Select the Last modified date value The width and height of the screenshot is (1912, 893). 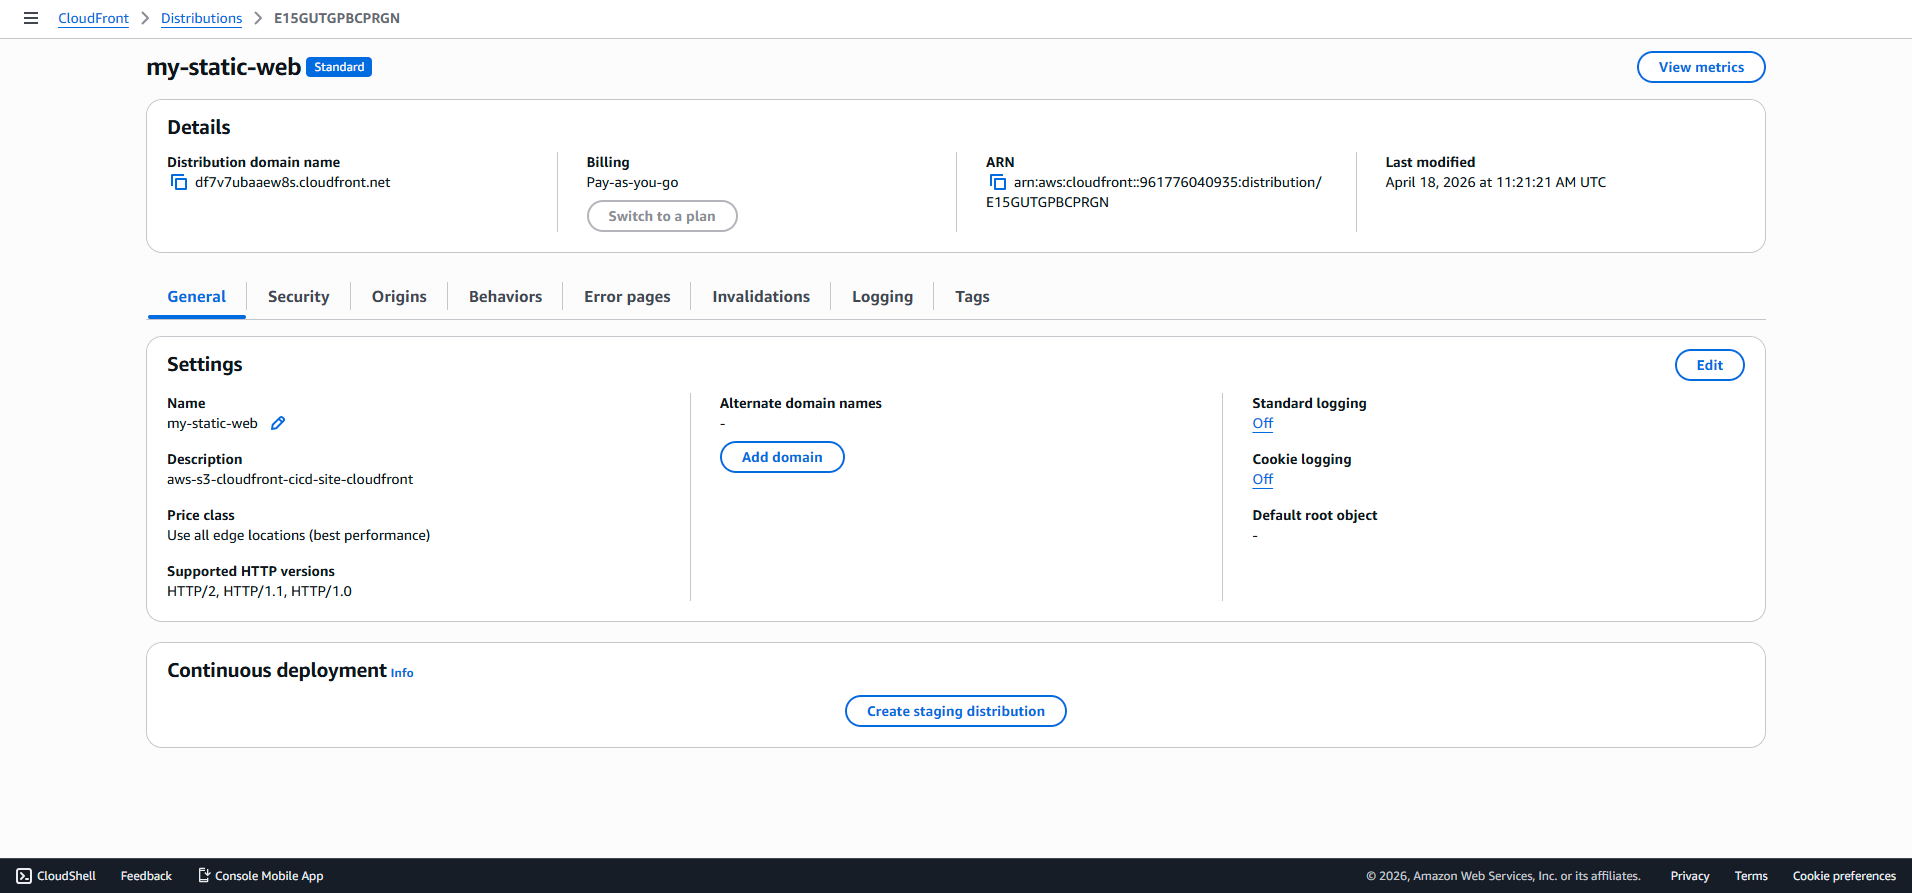1495,182
